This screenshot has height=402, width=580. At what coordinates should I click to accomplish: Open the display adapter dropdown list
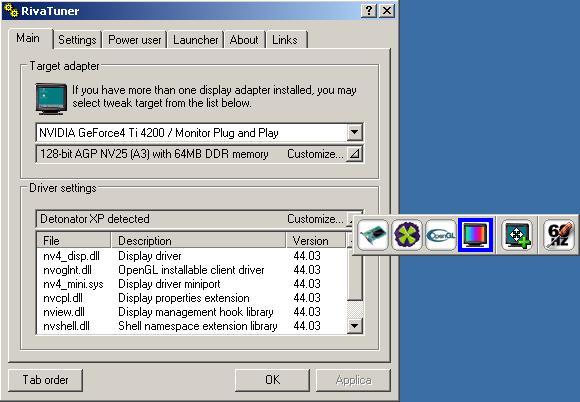(x=354, y=132)
